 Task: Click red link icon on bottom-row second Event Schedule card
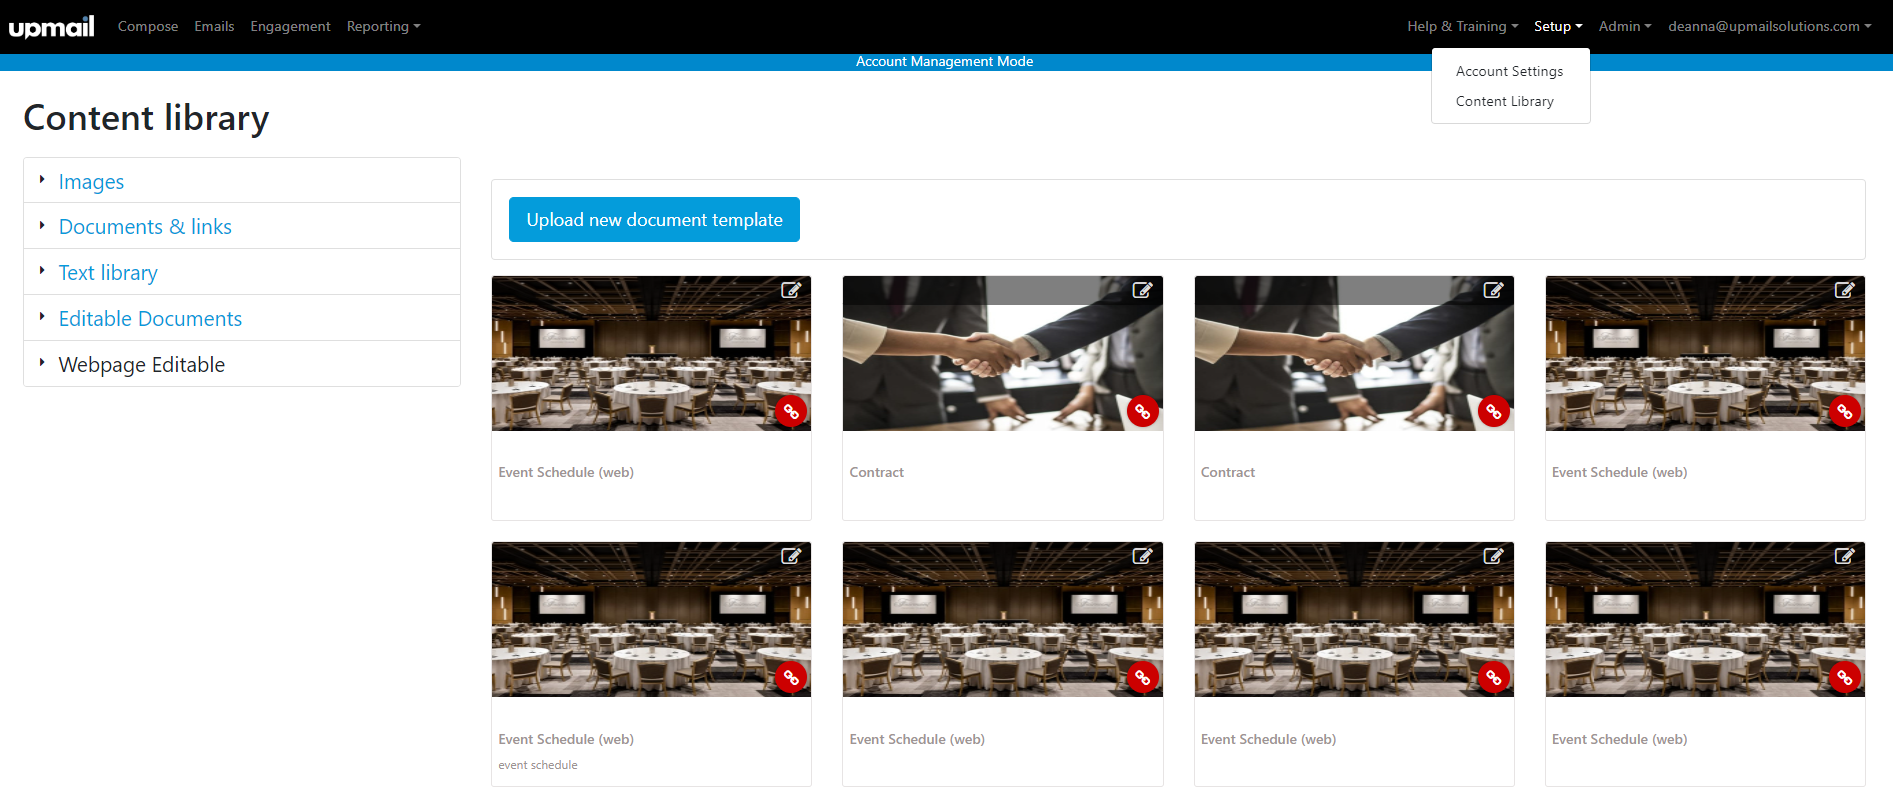(x=1142, y=677)
